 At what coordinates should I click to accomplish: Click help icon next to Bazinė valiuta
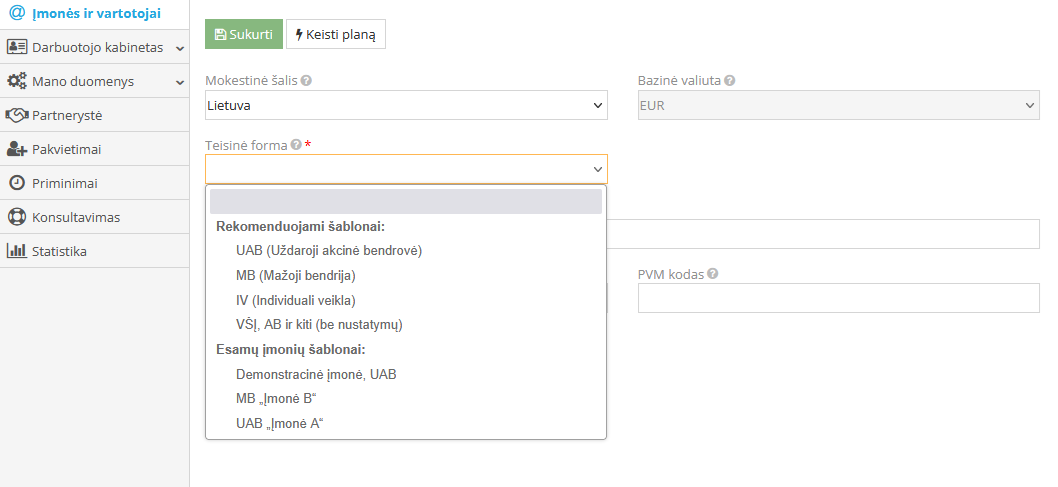(730, 81)
